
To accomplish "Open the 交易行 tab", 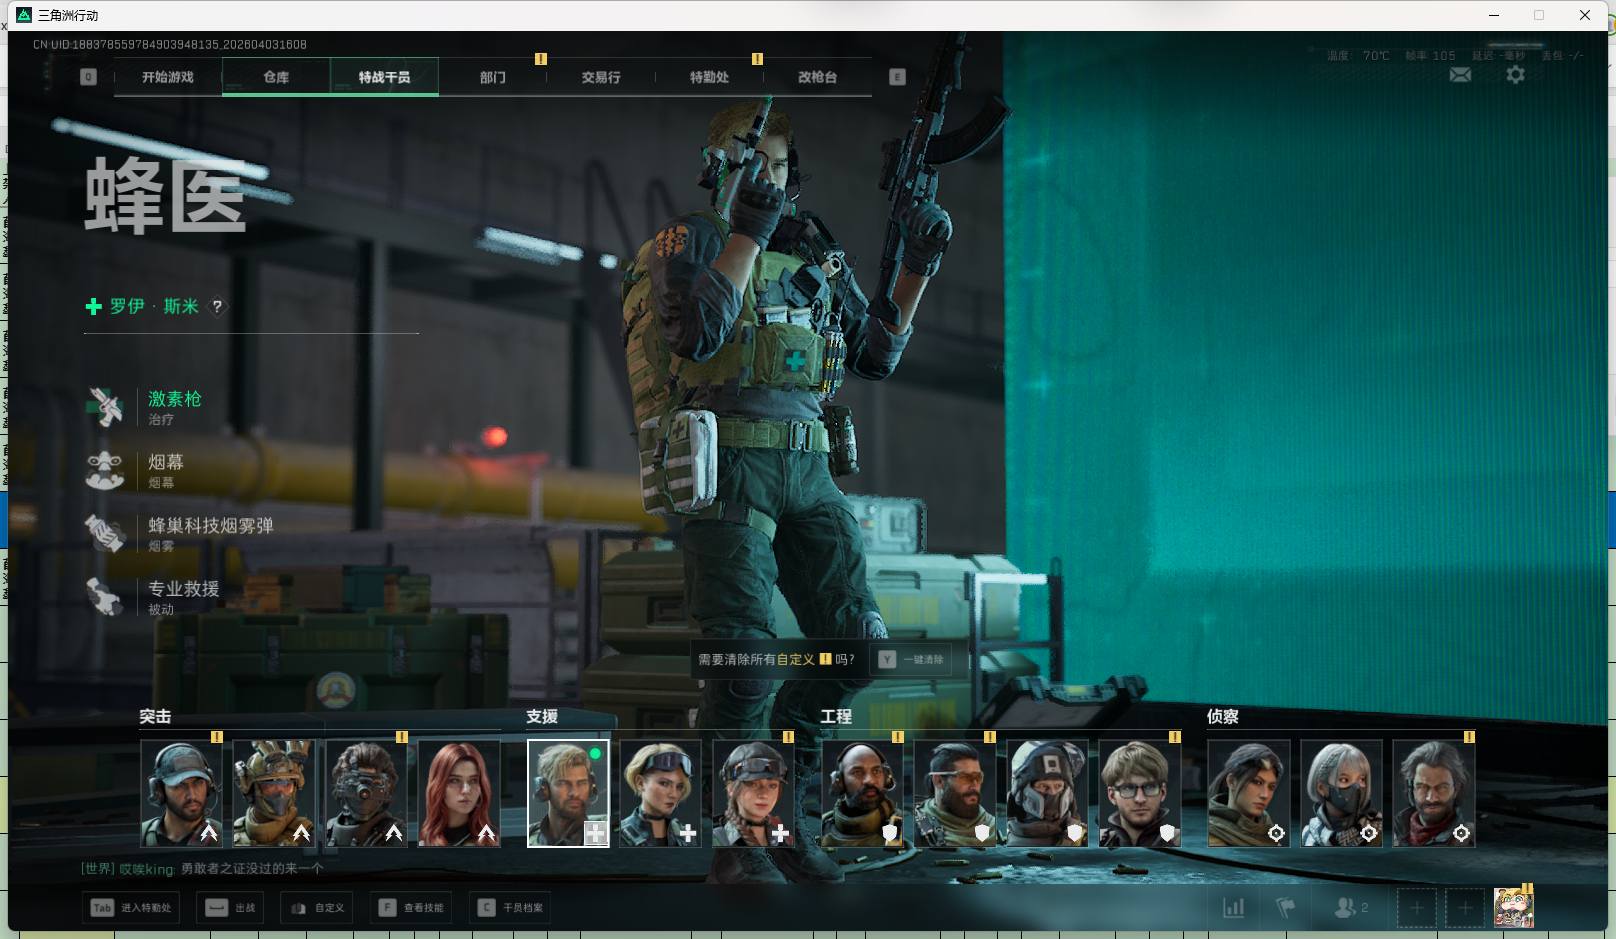I will (x=601, y=77).
